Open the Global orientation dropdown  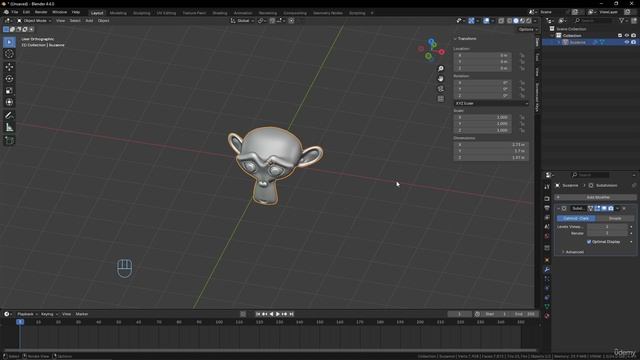click(242, 20)
